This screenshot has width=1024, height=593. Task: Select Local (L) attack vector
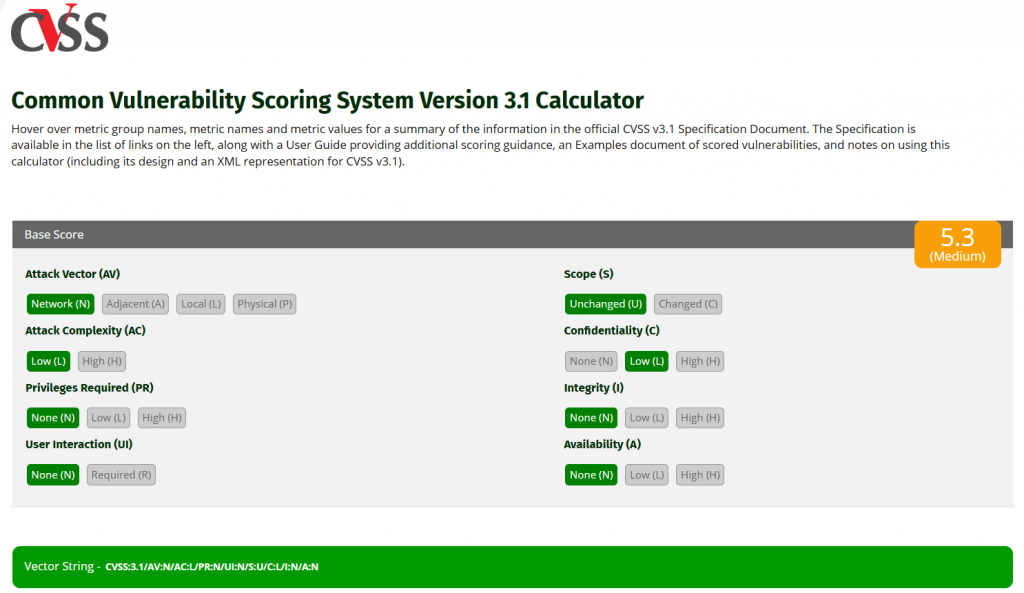(200, 304)
